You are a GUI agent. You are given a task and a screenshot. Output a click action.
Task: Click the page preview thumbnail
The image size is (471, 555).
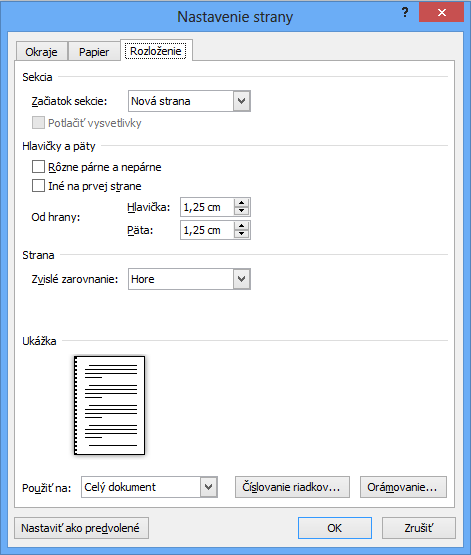point(109,405)
